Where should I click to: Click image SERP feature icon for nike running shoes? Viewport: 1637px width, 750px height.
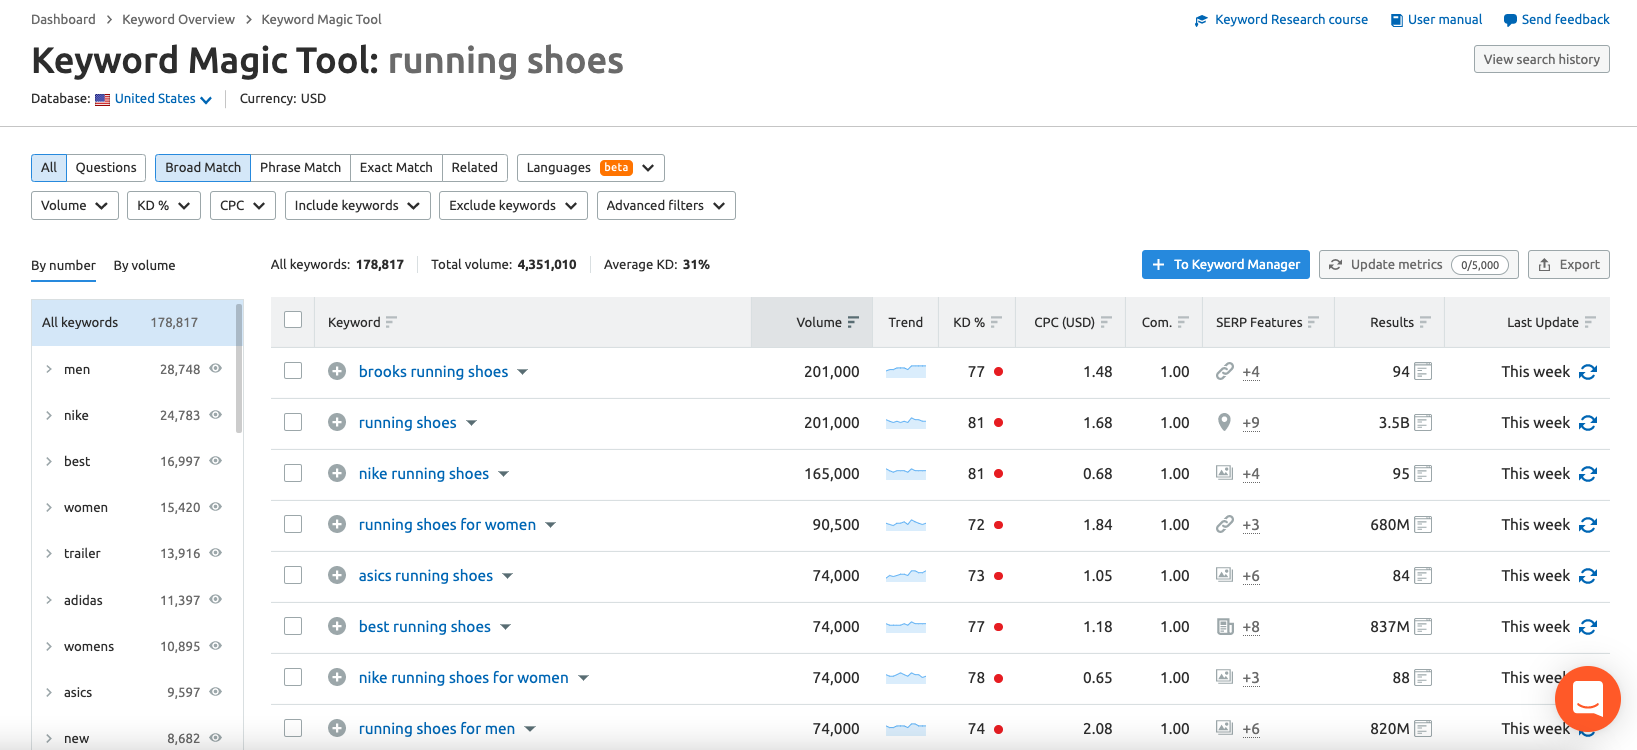point(1224,472)
